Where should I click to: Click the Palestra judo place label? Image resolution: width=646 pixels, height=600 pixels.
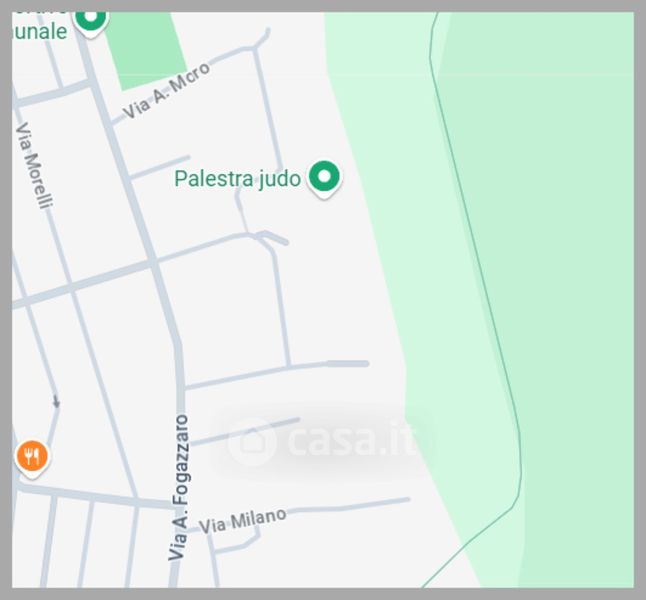click(237, 179)
